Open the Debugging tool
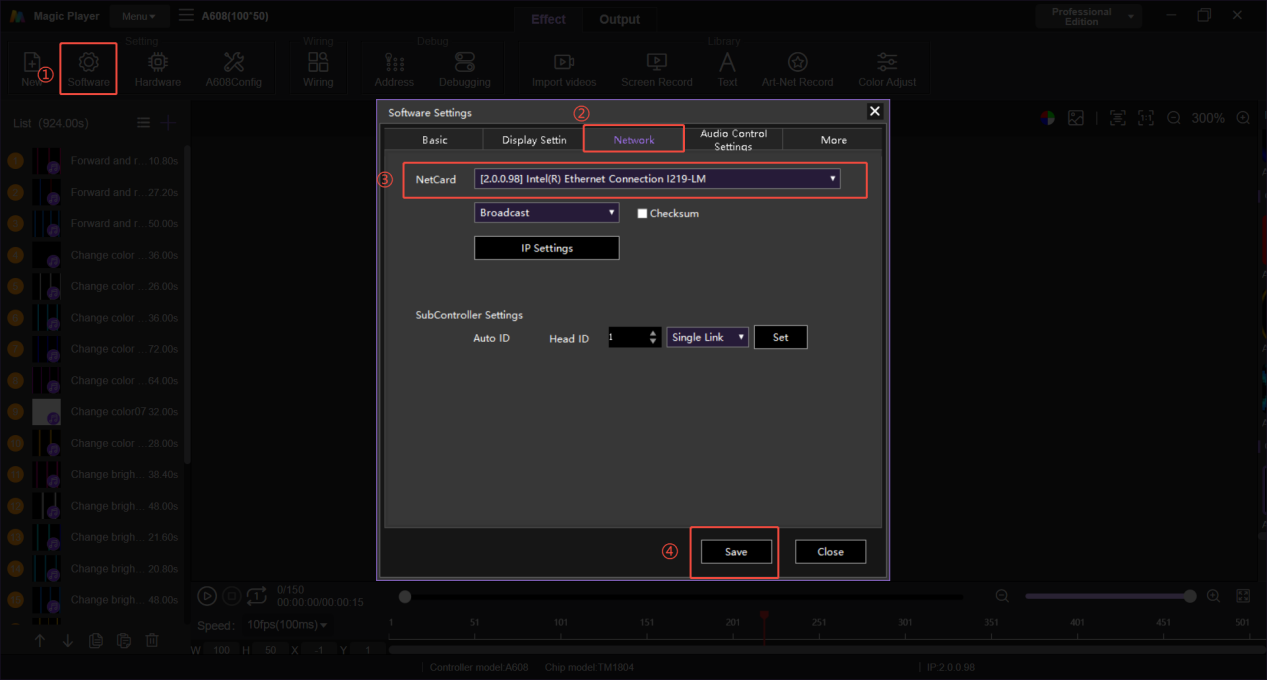This screenshot has height=680, width=1267. tap(465, 68)
